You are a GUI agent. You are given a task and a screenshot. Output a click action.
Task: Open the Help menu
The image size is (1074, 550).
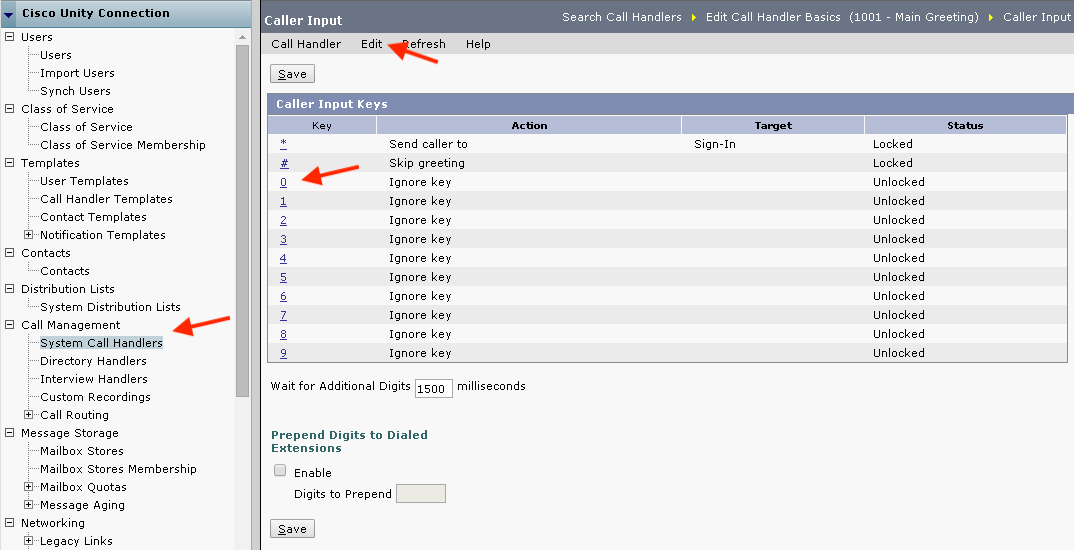click(x=478, y=44)
